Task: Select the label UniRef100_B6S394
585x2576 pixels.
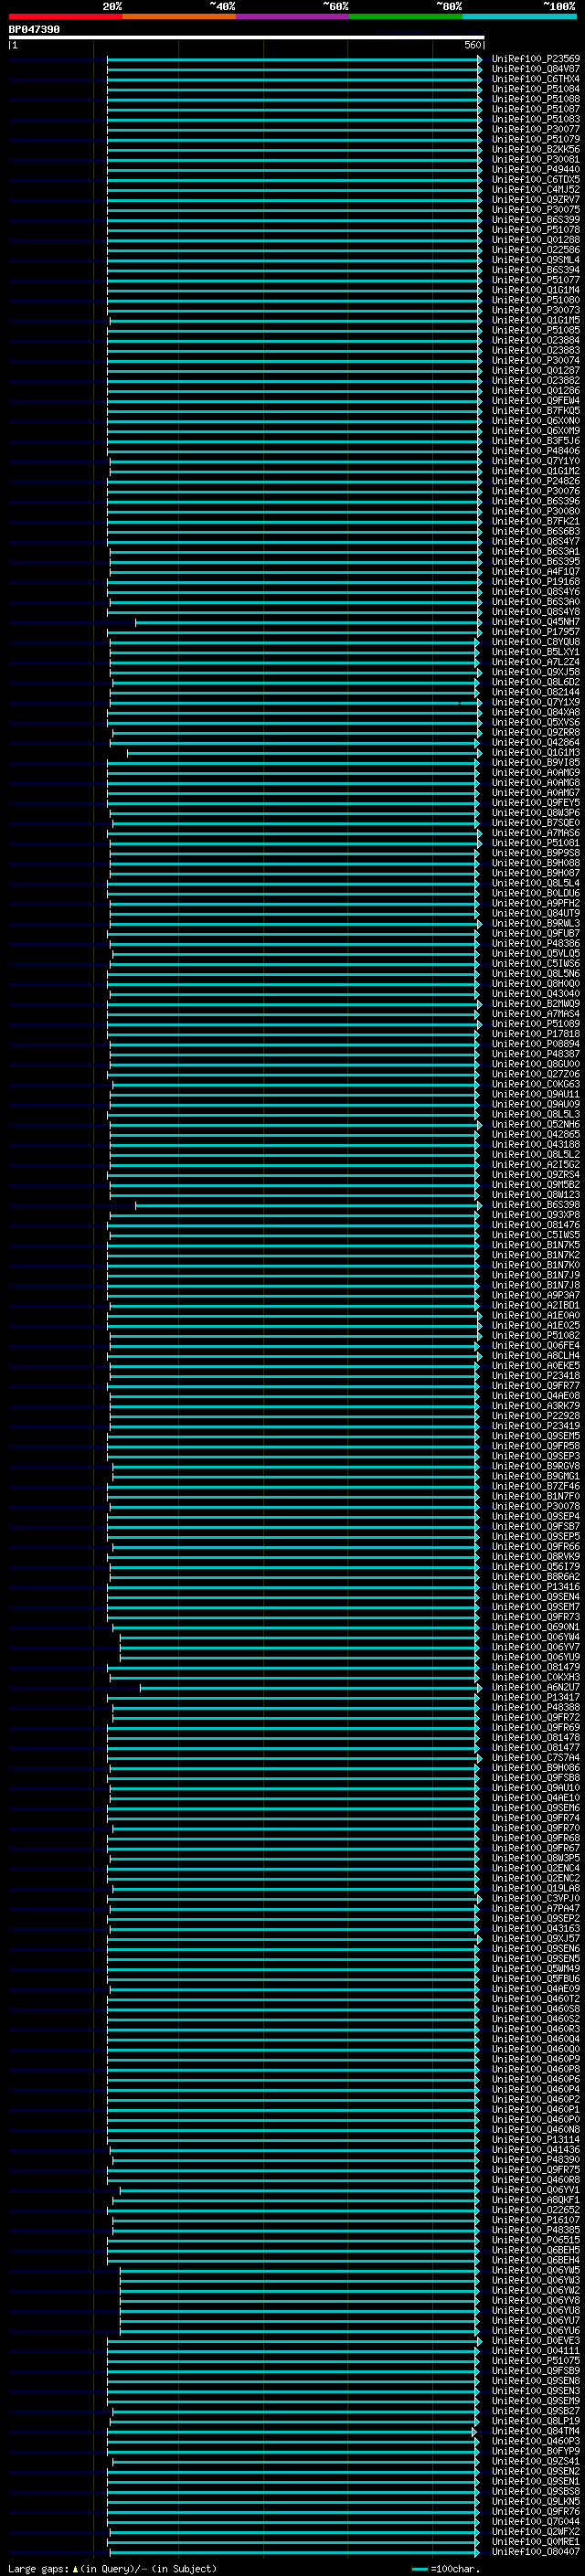Action: (x=536, y=270)
